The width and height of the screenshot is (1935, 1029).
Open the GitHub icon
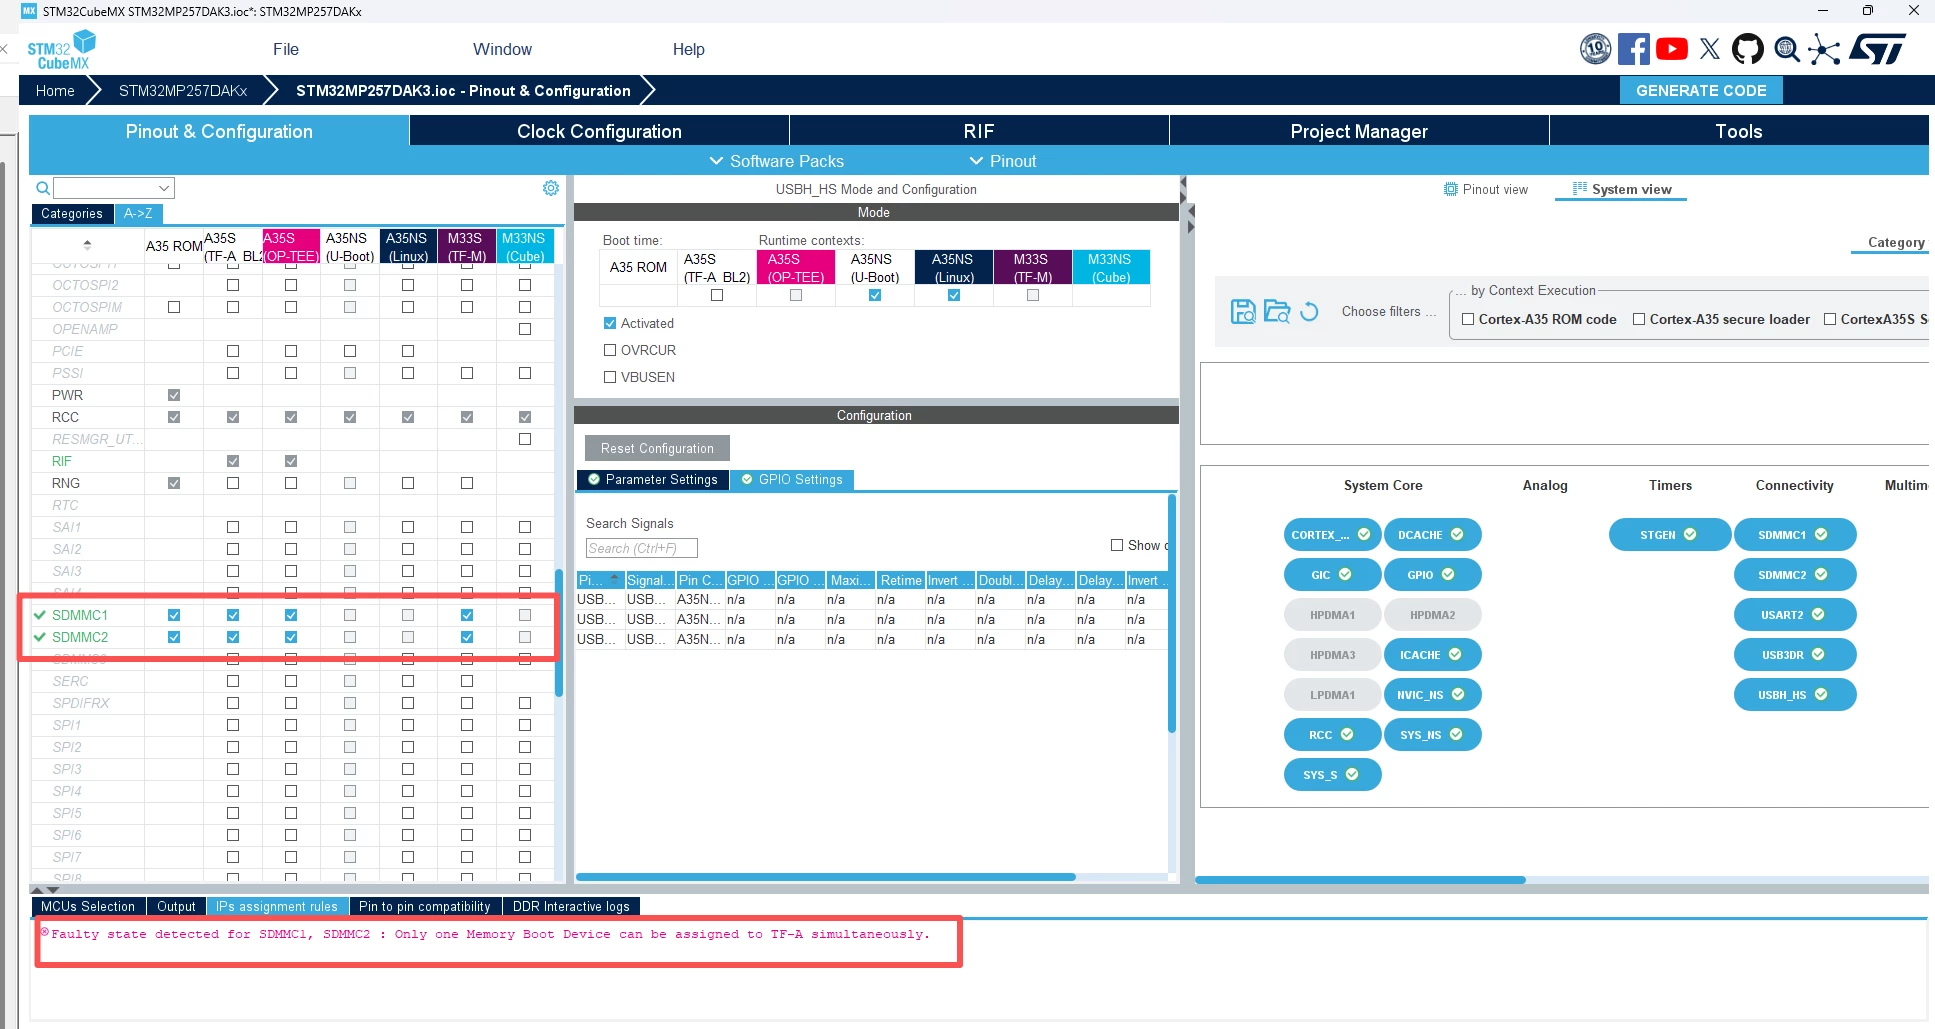coord(1748,49)
